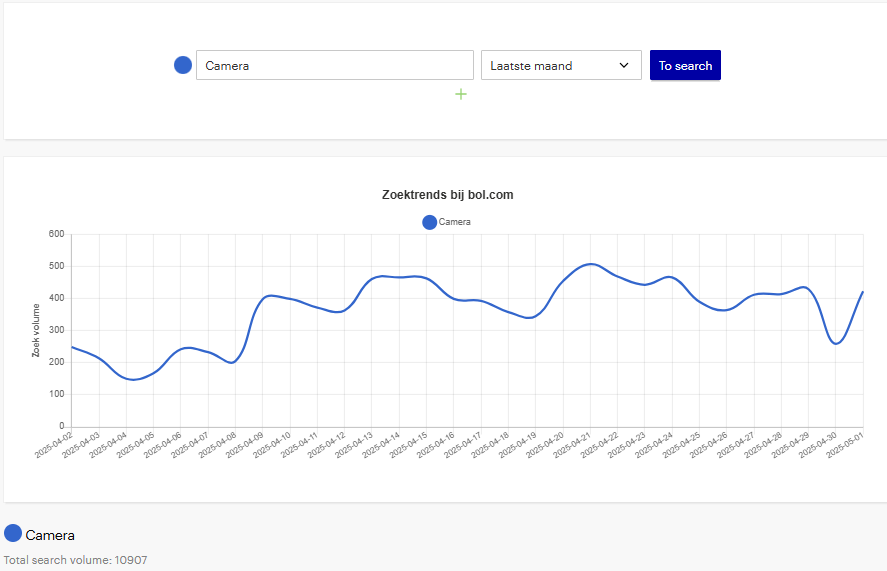Click the 600 value on the y-axis
Screen dimensions: 887x571
click(57, 234)
